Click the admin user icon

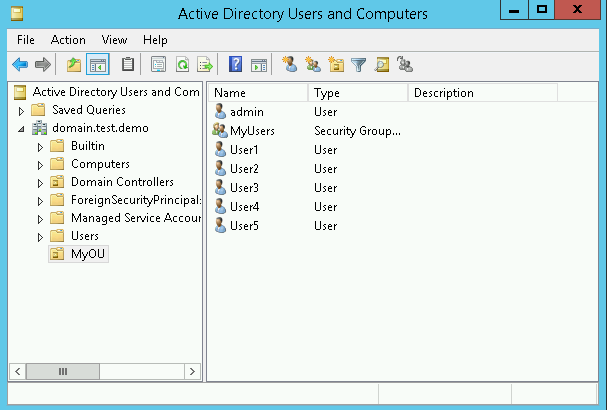click(220, 112)
